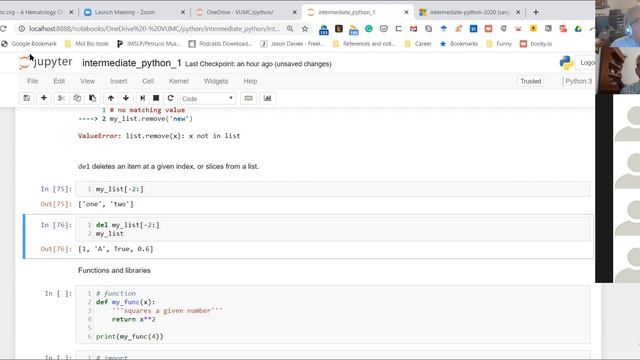Screen dimensions: 640x360
Task: Click the Logout button
Action: (x=587, y=62)
